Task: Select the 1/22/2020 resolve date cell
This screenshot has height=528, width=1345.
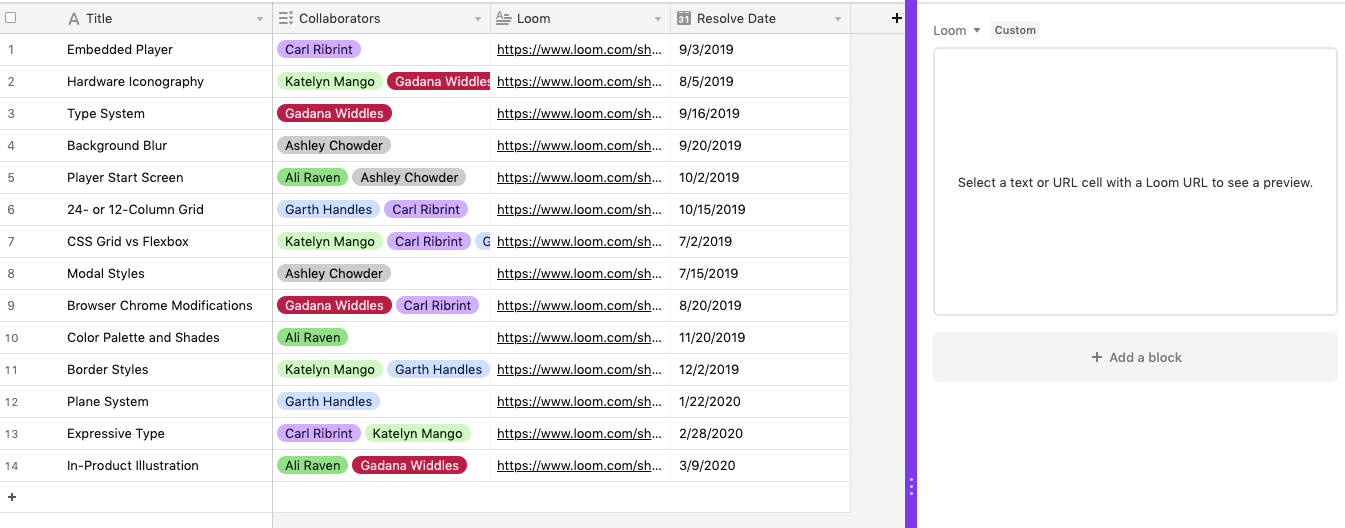Action: pos(760,402)
